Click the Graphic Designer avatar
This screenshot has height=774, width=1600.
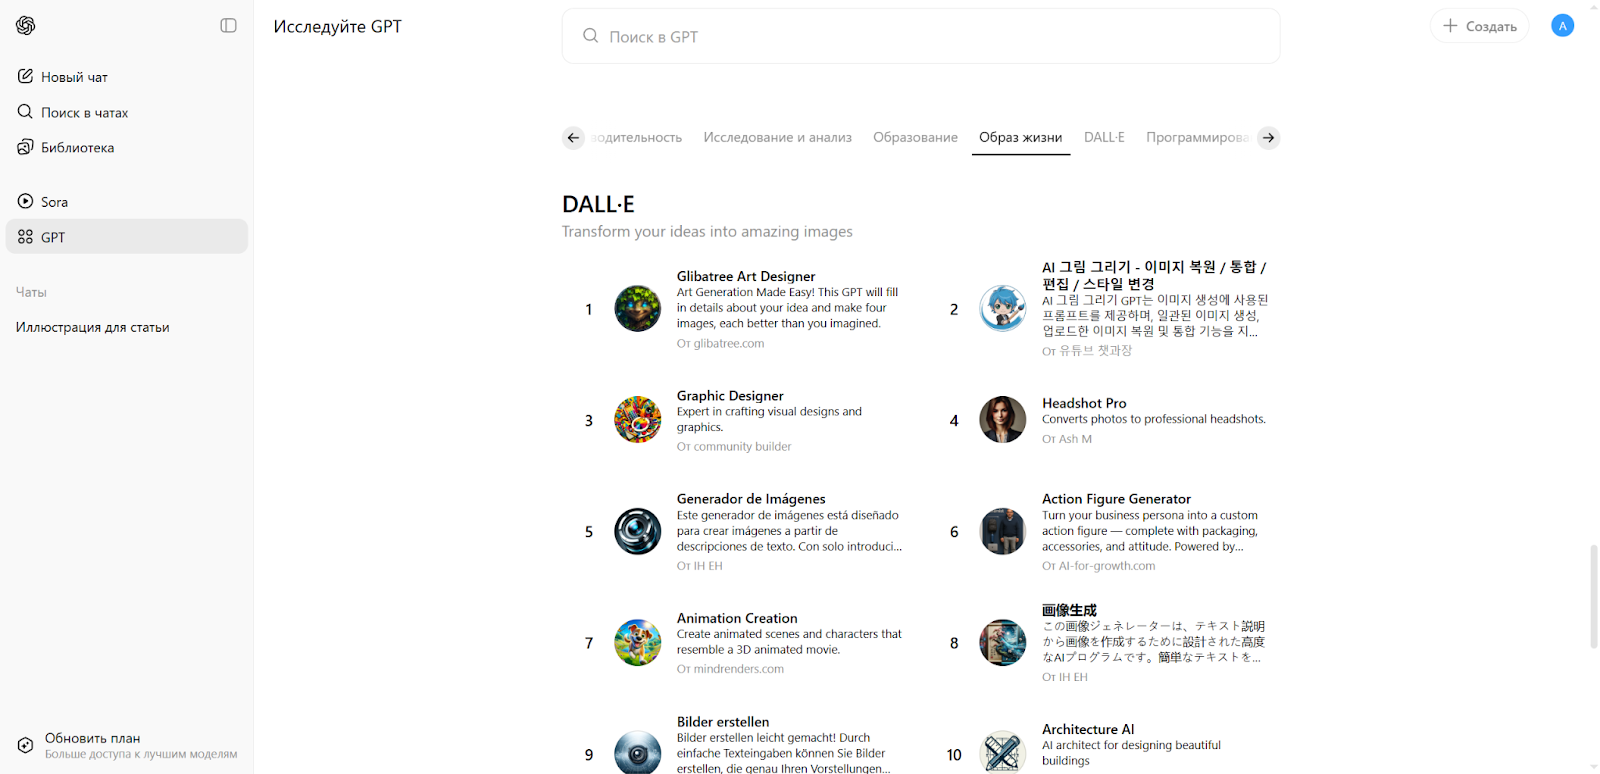638,420
